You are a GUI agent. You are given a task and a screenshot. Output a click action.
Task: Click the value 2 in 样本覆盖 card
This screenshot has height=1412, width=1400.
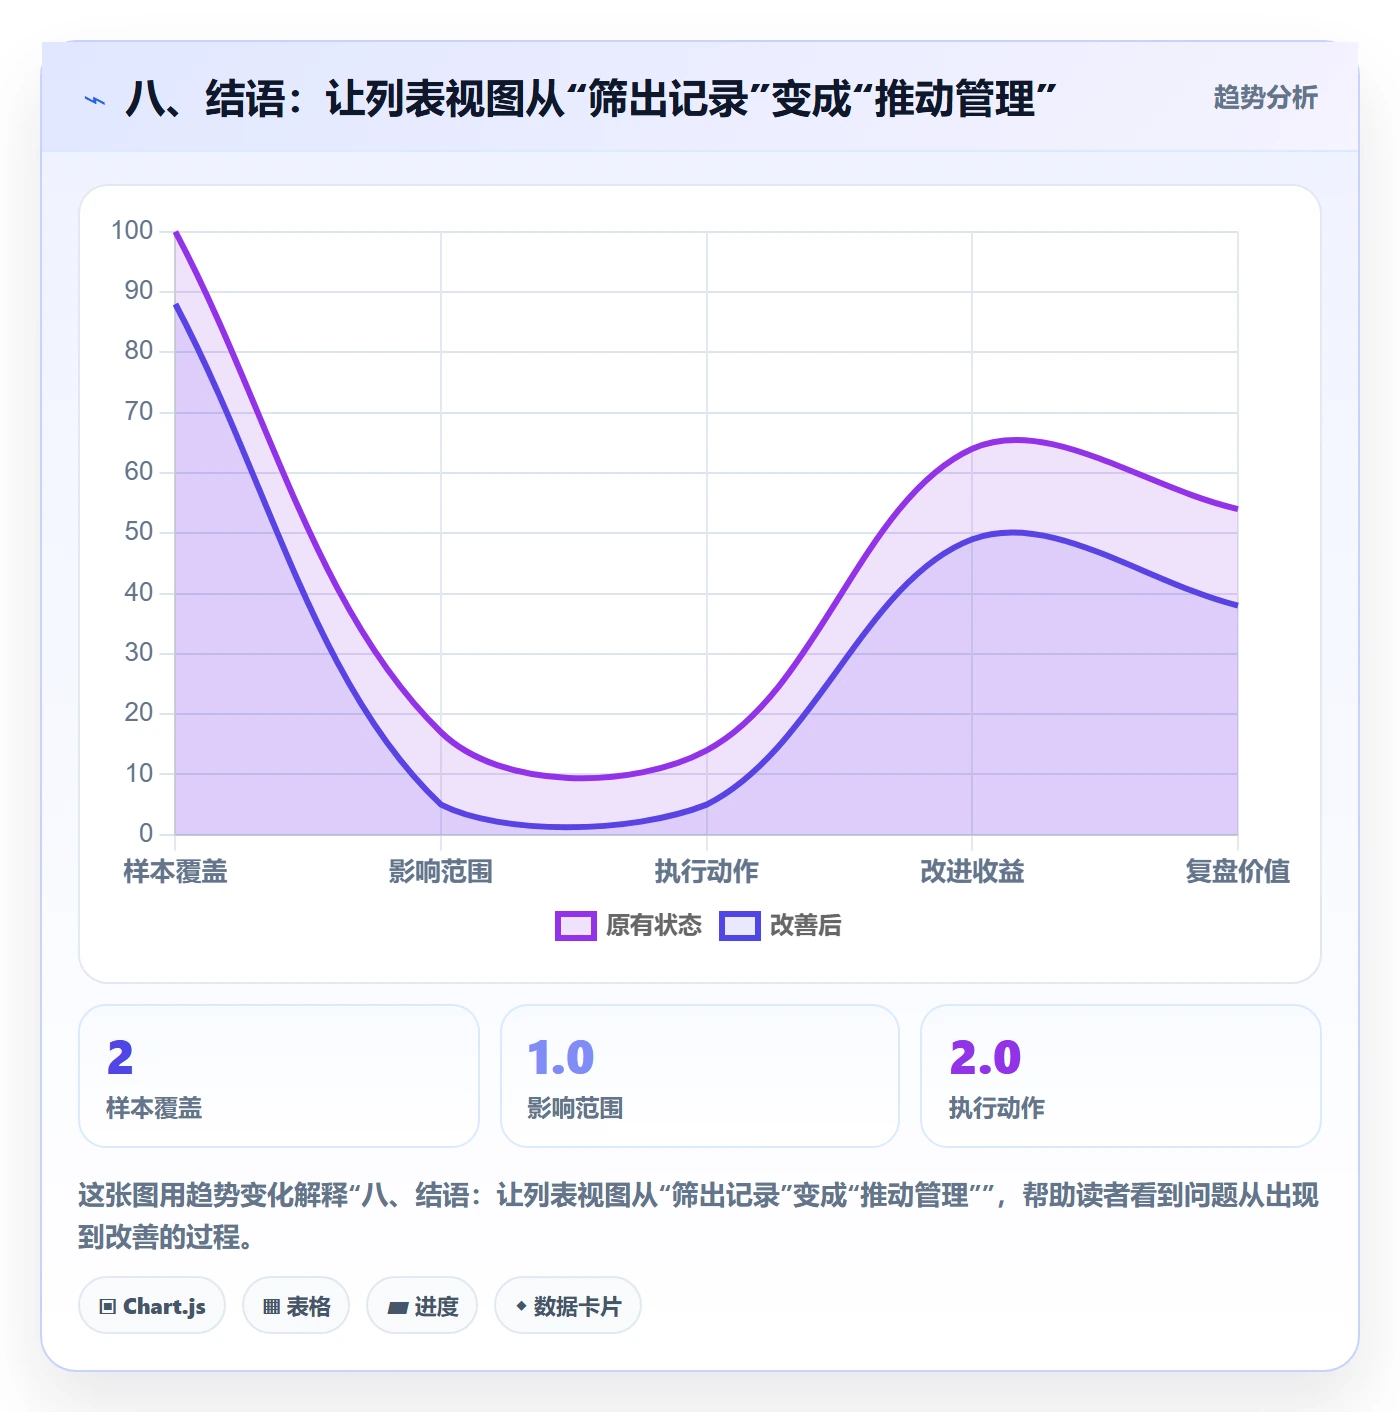pyautogui.click(x=120, y=1058)
